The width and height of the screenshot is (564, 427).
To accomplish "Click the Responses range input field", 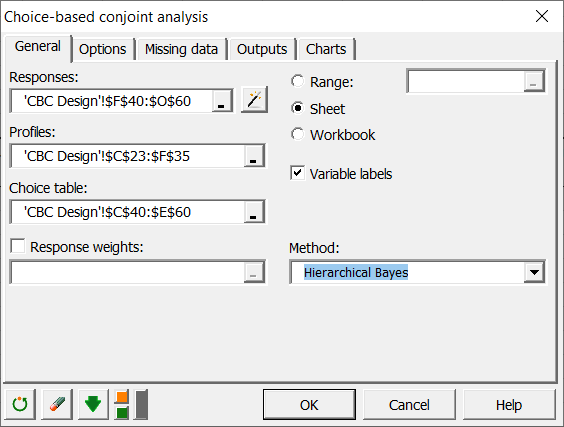I will tap(112, 101).
